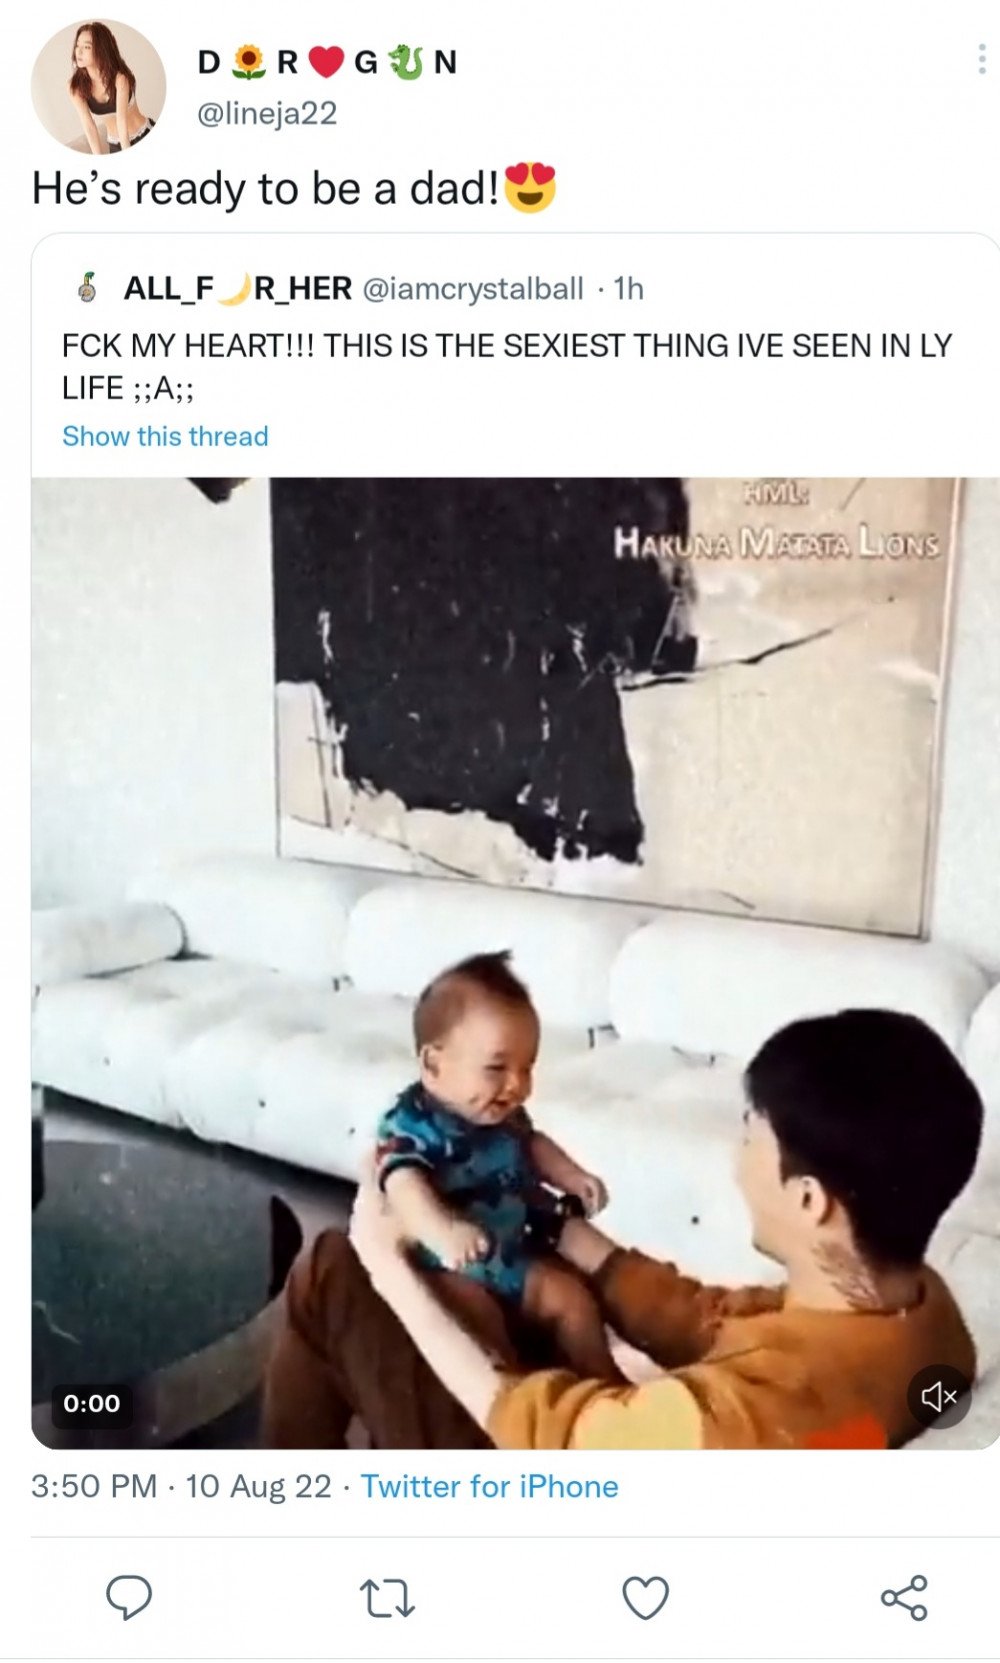
Task: Play the embedded video
Action: click(x=515, y=963)
